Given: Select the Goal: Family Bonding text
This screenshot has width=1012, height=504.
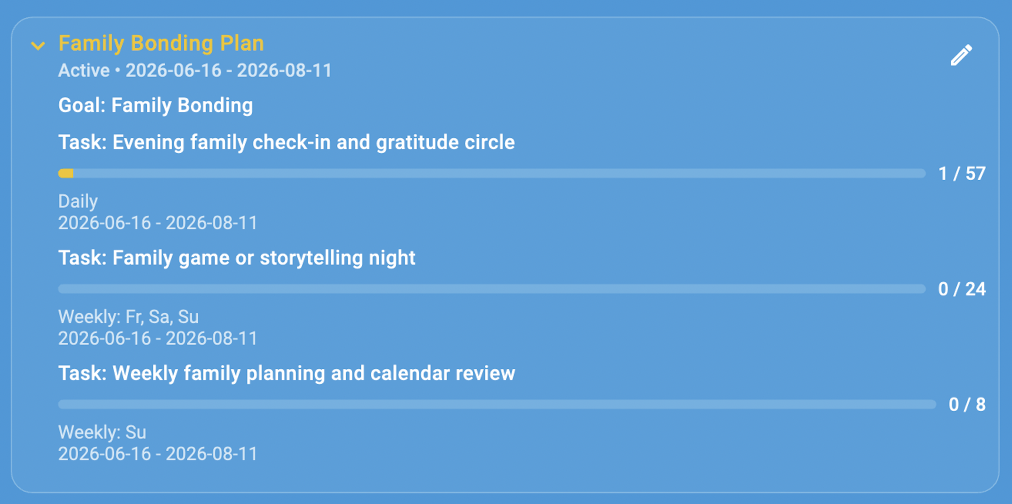Looking at the screenshot, I should pos(156,105).
